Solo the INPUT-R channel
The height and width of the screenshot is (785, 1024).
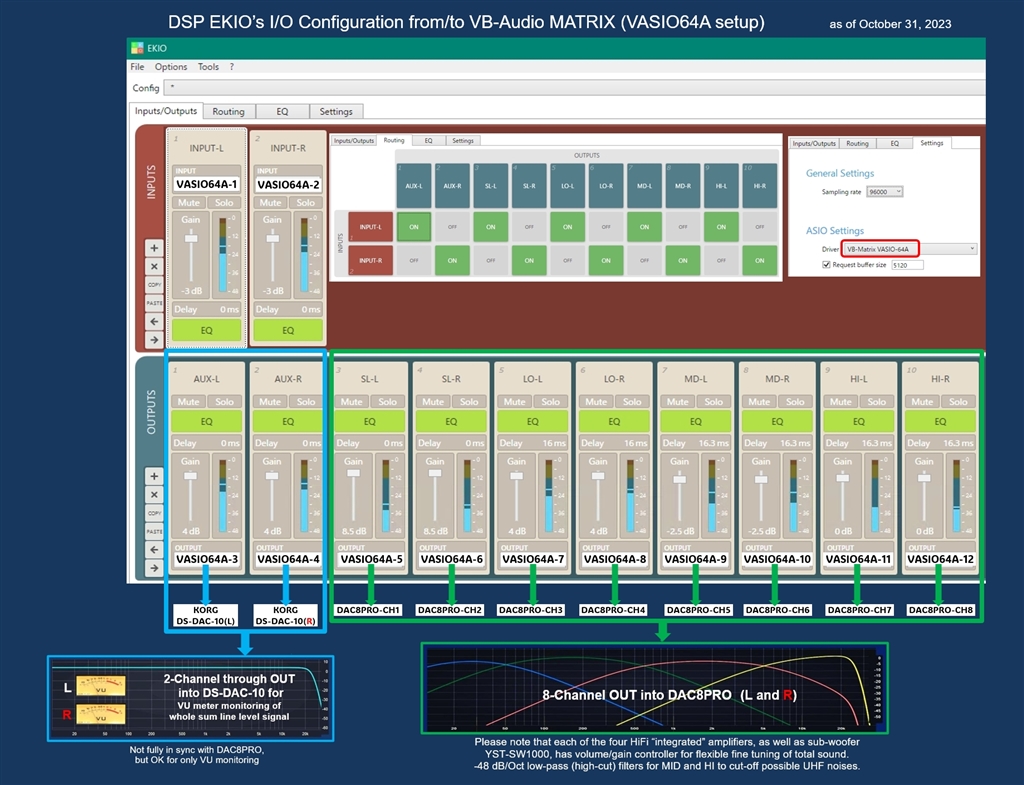[306, 202]
